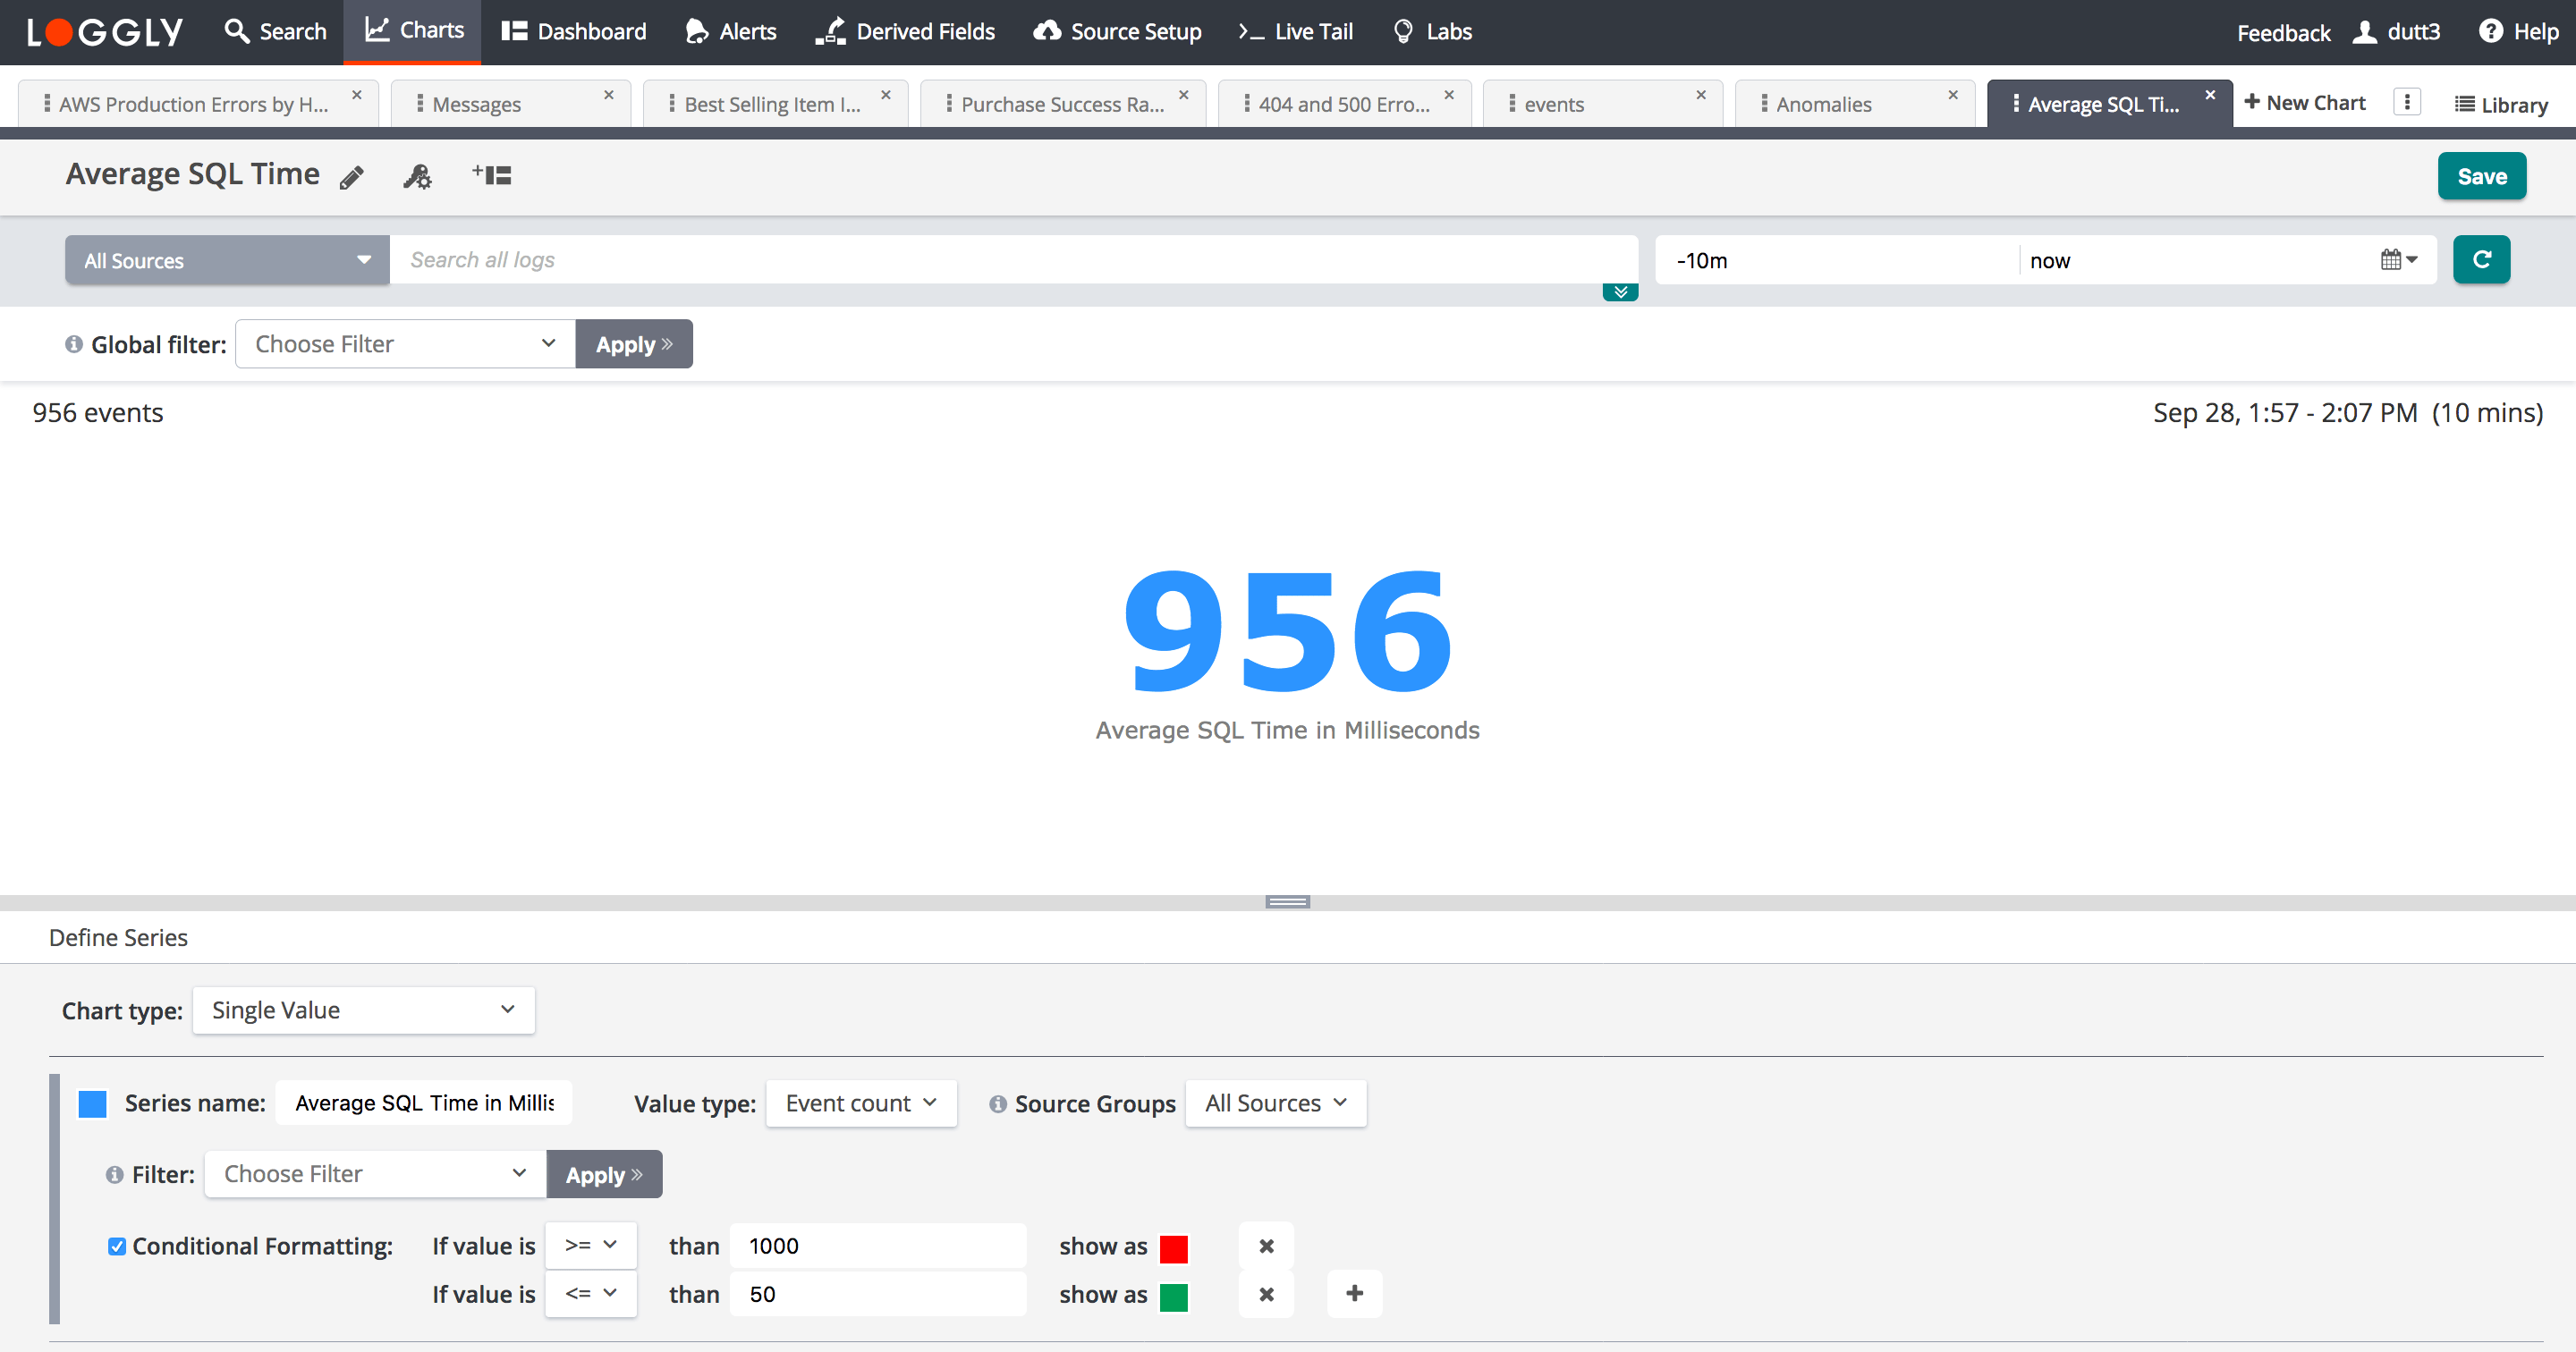Click the chart permissions icon next to the pencil
This screenshot has height=1352, width=2576.
click(417, 177)
